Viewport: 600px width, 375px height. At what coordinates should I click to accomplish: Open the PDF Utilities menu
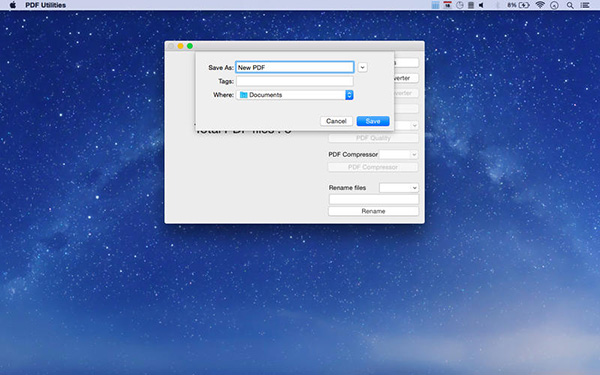(x=46, y=5)
